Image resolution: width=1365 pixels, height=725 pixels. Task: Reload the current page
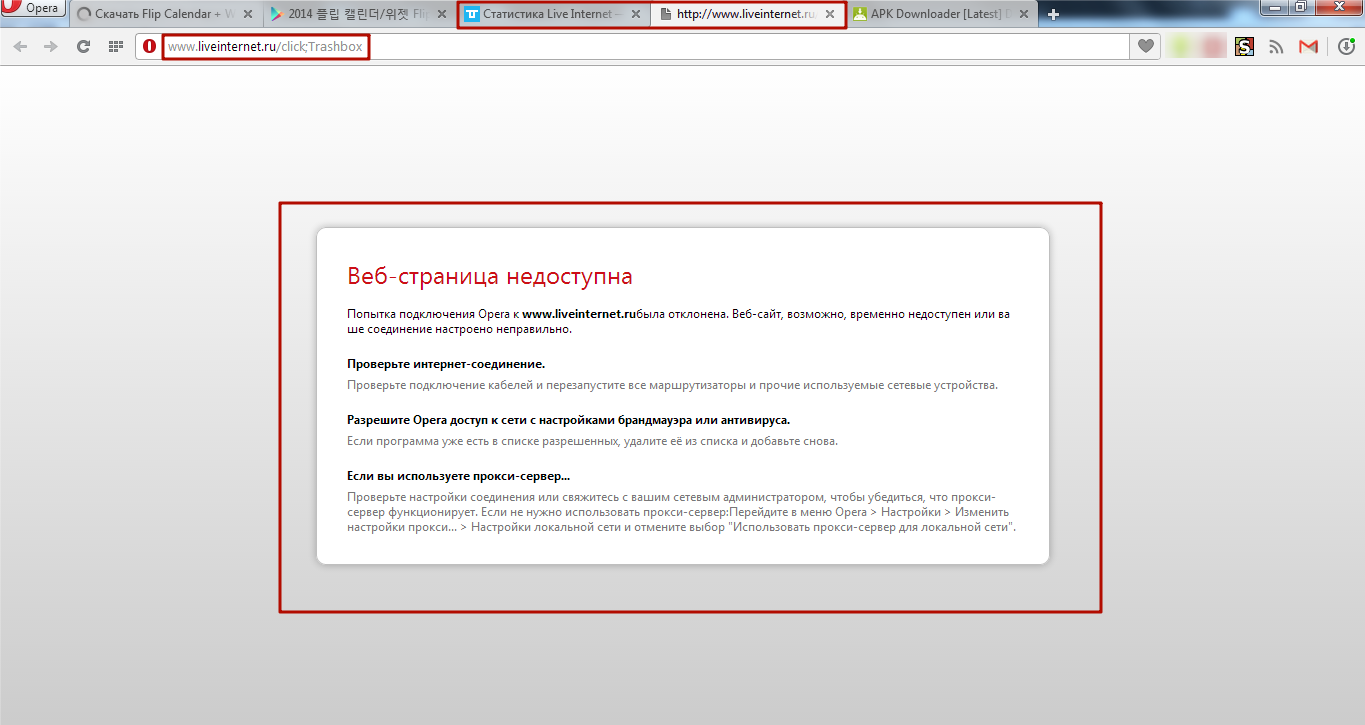(x=84, y=46)
